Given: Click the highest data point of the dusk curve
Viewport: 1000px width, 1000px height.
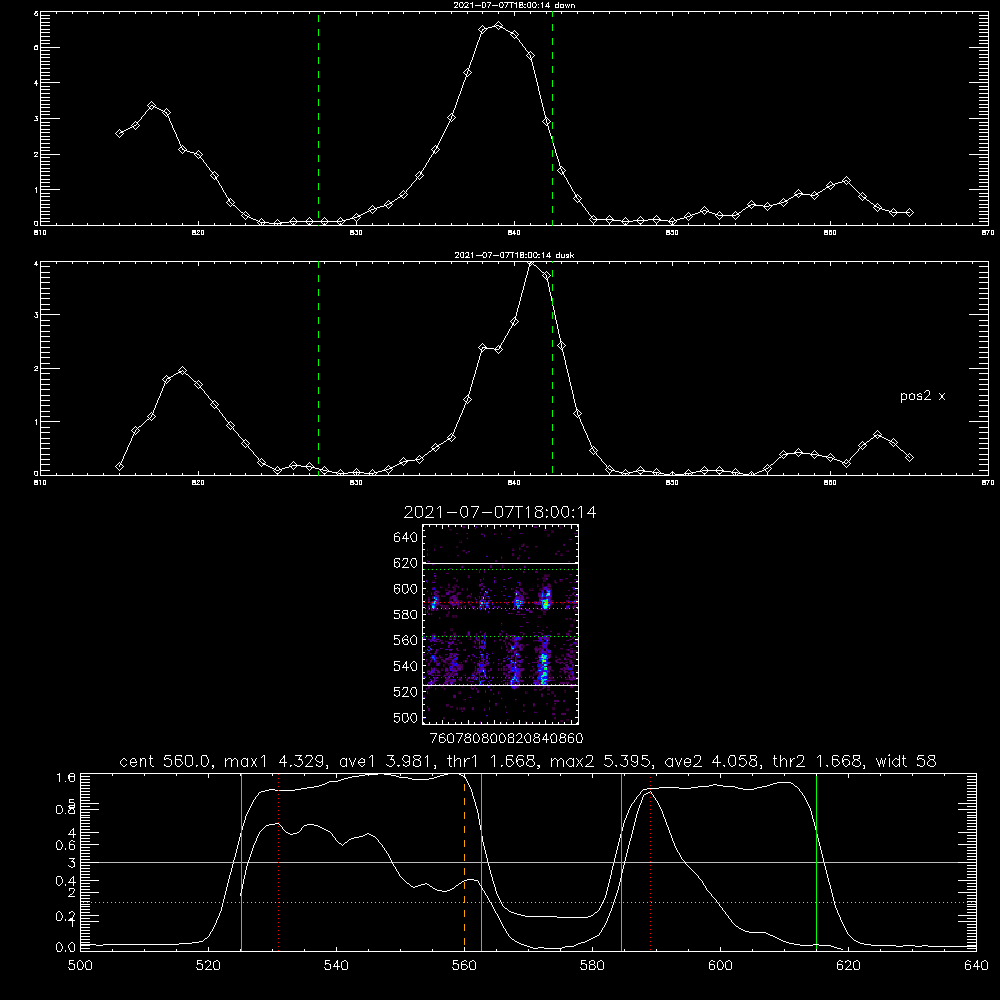Looking at the screenshot, I should point(531,264).
